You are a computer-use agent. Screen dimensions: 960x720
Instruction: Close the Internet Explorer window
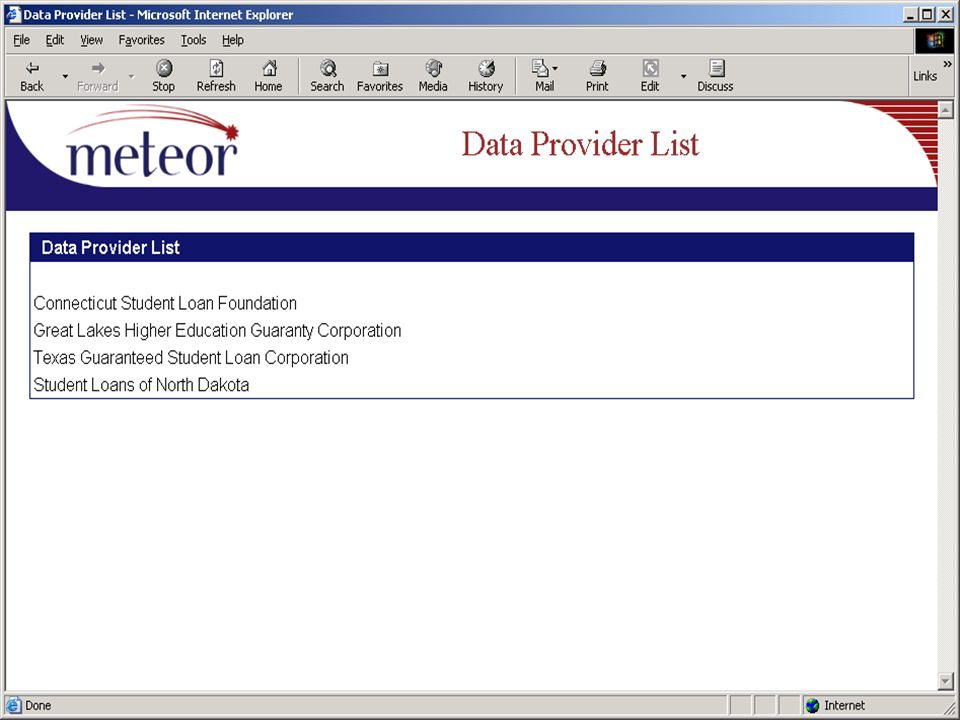pos(945,15)
